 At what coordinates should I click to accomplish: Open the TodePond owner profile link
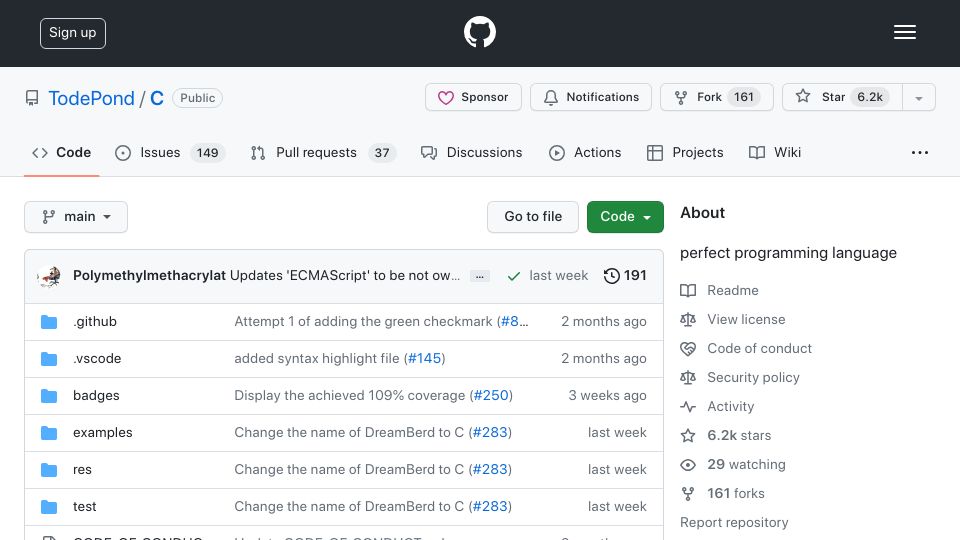click(x=91, y=98)
